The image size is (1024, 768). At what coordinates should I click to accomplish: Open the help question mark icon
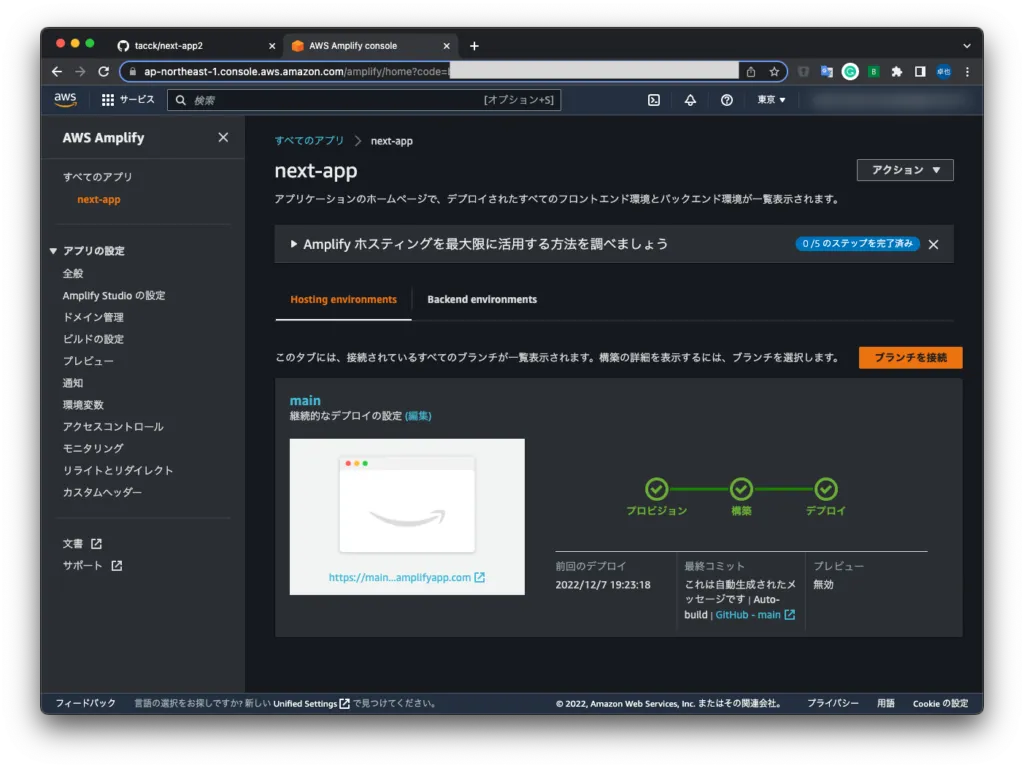[x=727, y=100]
